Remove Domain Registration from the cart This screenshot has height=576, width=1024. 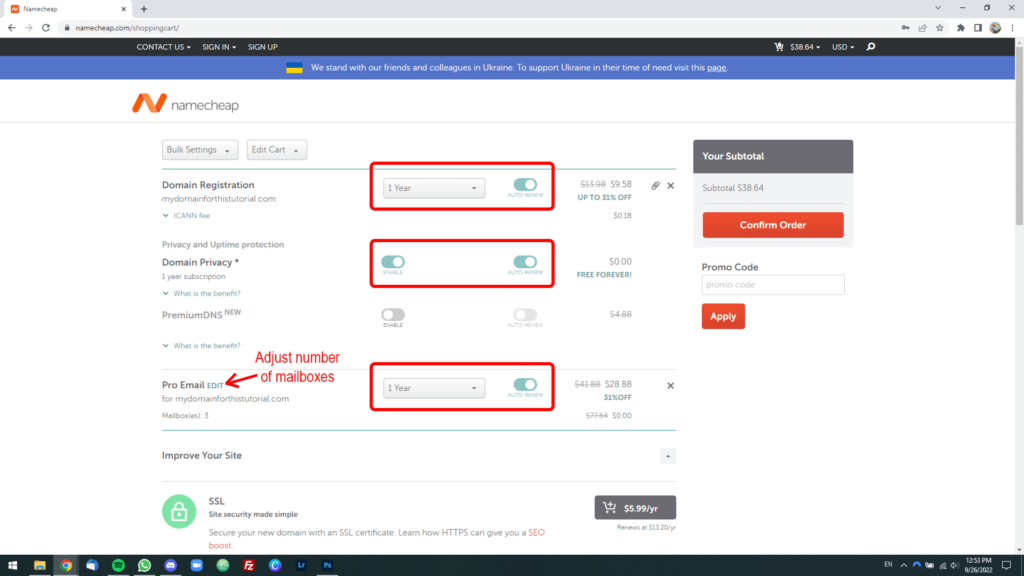click(671, 185)
